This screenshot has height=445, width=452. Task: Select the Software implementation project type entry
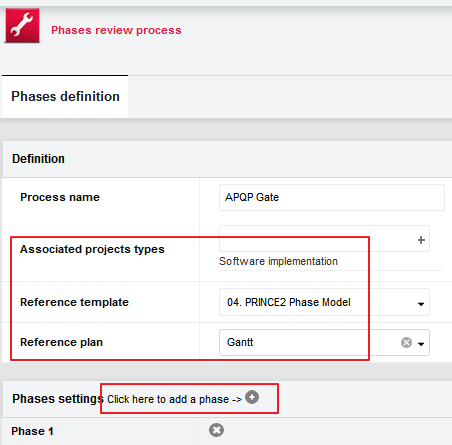point(278,261)
